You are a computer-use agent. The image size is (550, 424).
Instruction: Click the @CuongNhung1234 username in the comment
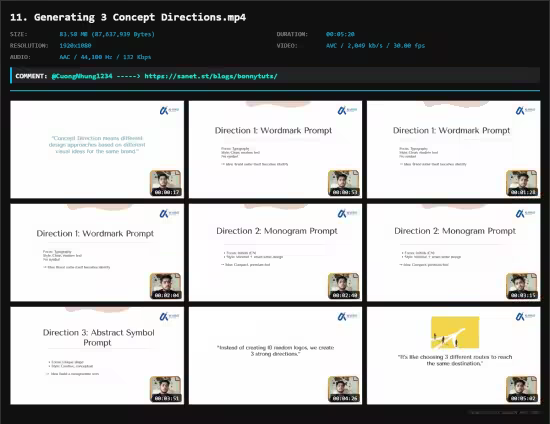[82, 76]
